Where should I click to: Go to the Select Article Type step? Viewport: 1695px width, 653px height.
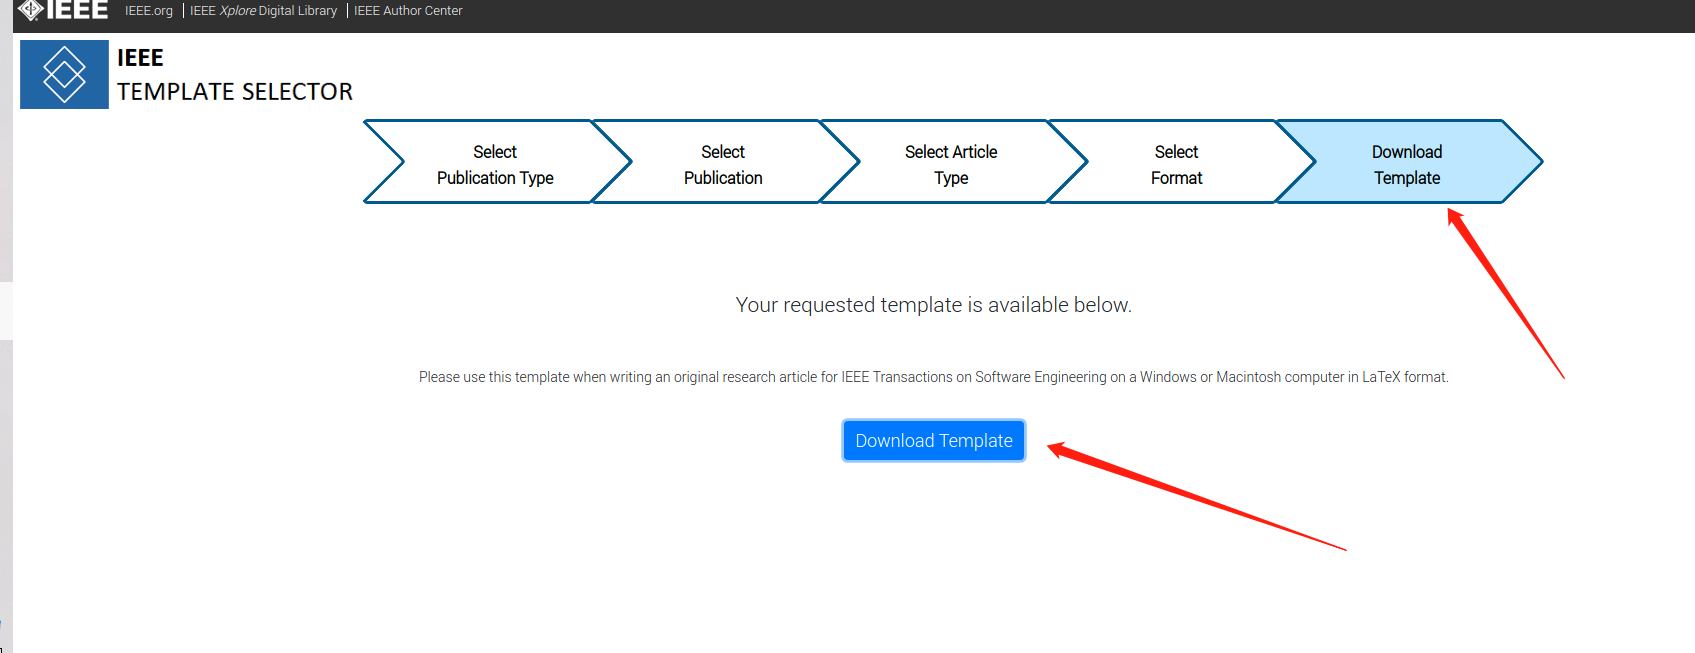click(x=951, y=164)
